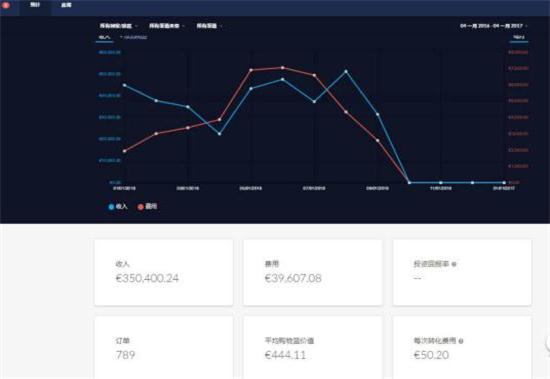Click the 收入 €350,400.24 summary card

164,273
